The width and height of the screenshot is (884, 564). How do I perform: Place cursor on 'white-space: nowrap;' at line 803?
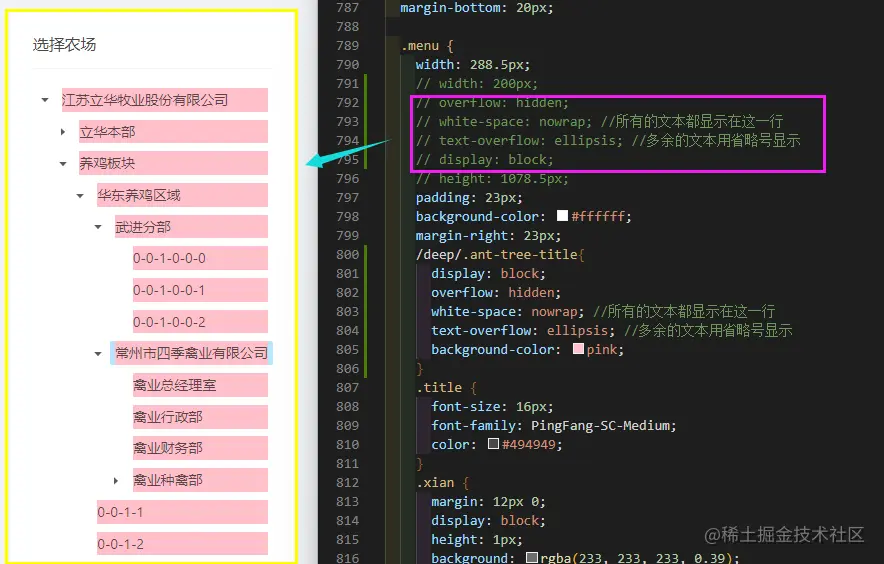[x=507, y=311]
